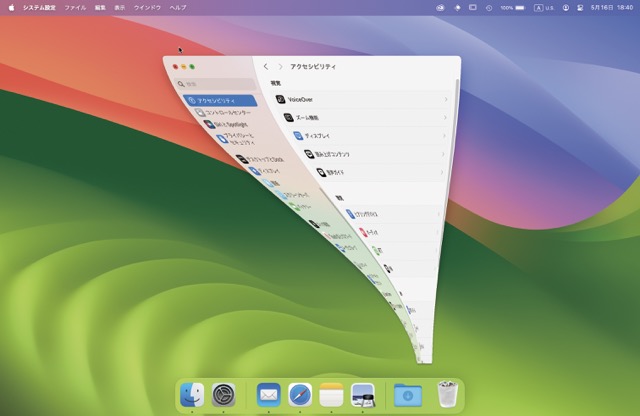Open Control Center in menu bar

pos(580,8)
